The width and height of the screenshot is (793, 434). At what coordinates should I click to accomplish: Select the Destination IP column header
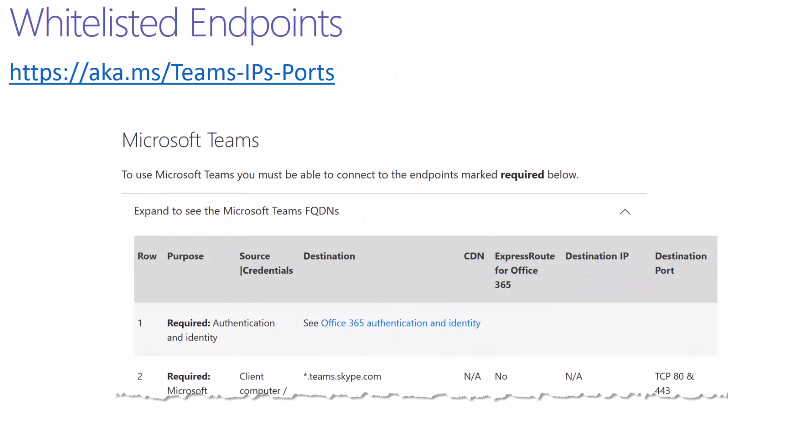[x=597, y=256]
